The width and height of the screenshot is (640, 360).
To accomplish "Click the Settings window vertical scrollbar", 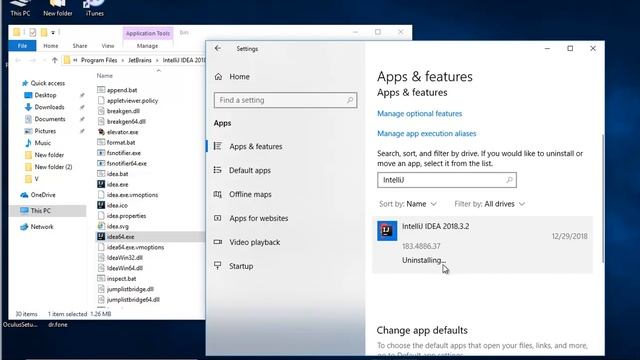I will [x=602, y=198].
